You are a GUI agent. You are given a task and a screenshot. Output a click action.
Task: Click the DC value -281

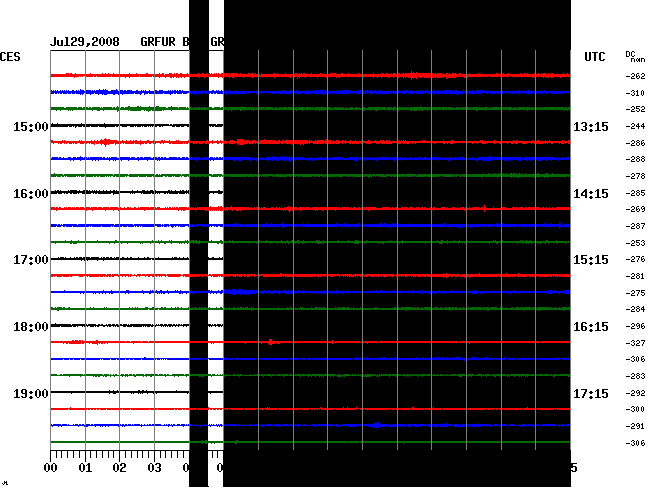[x=635, y=276]
